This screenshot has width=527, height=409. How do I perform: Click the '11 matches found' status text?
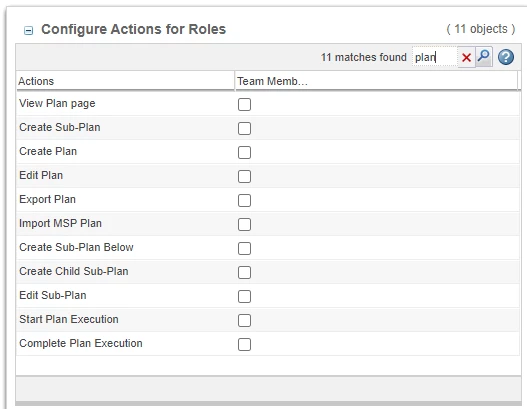tap(364, 57)
